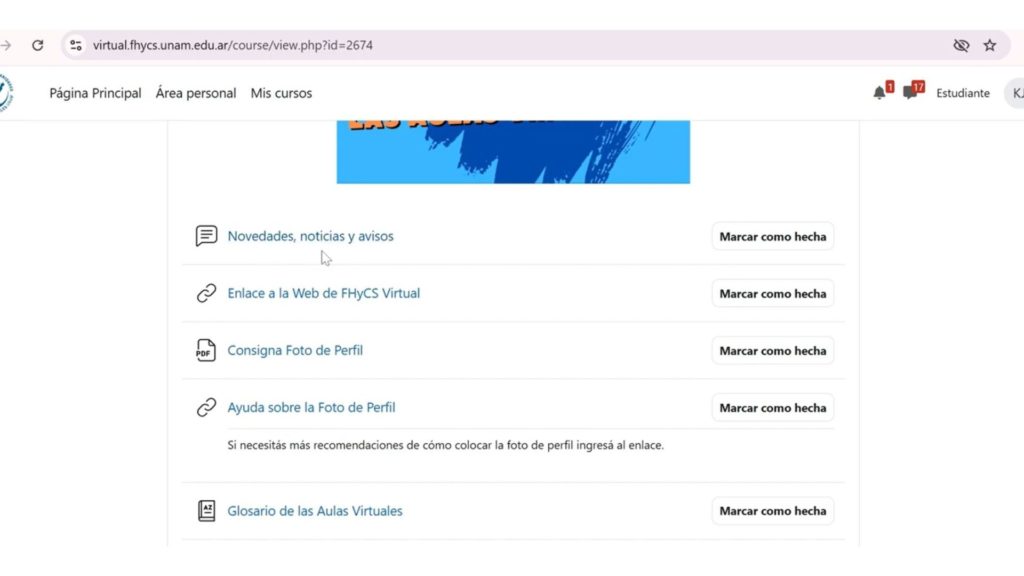The width and height of the screenshot is (1024, 576).
Task: Click the notifications bell icon
Action: click(x=879, y=93)
